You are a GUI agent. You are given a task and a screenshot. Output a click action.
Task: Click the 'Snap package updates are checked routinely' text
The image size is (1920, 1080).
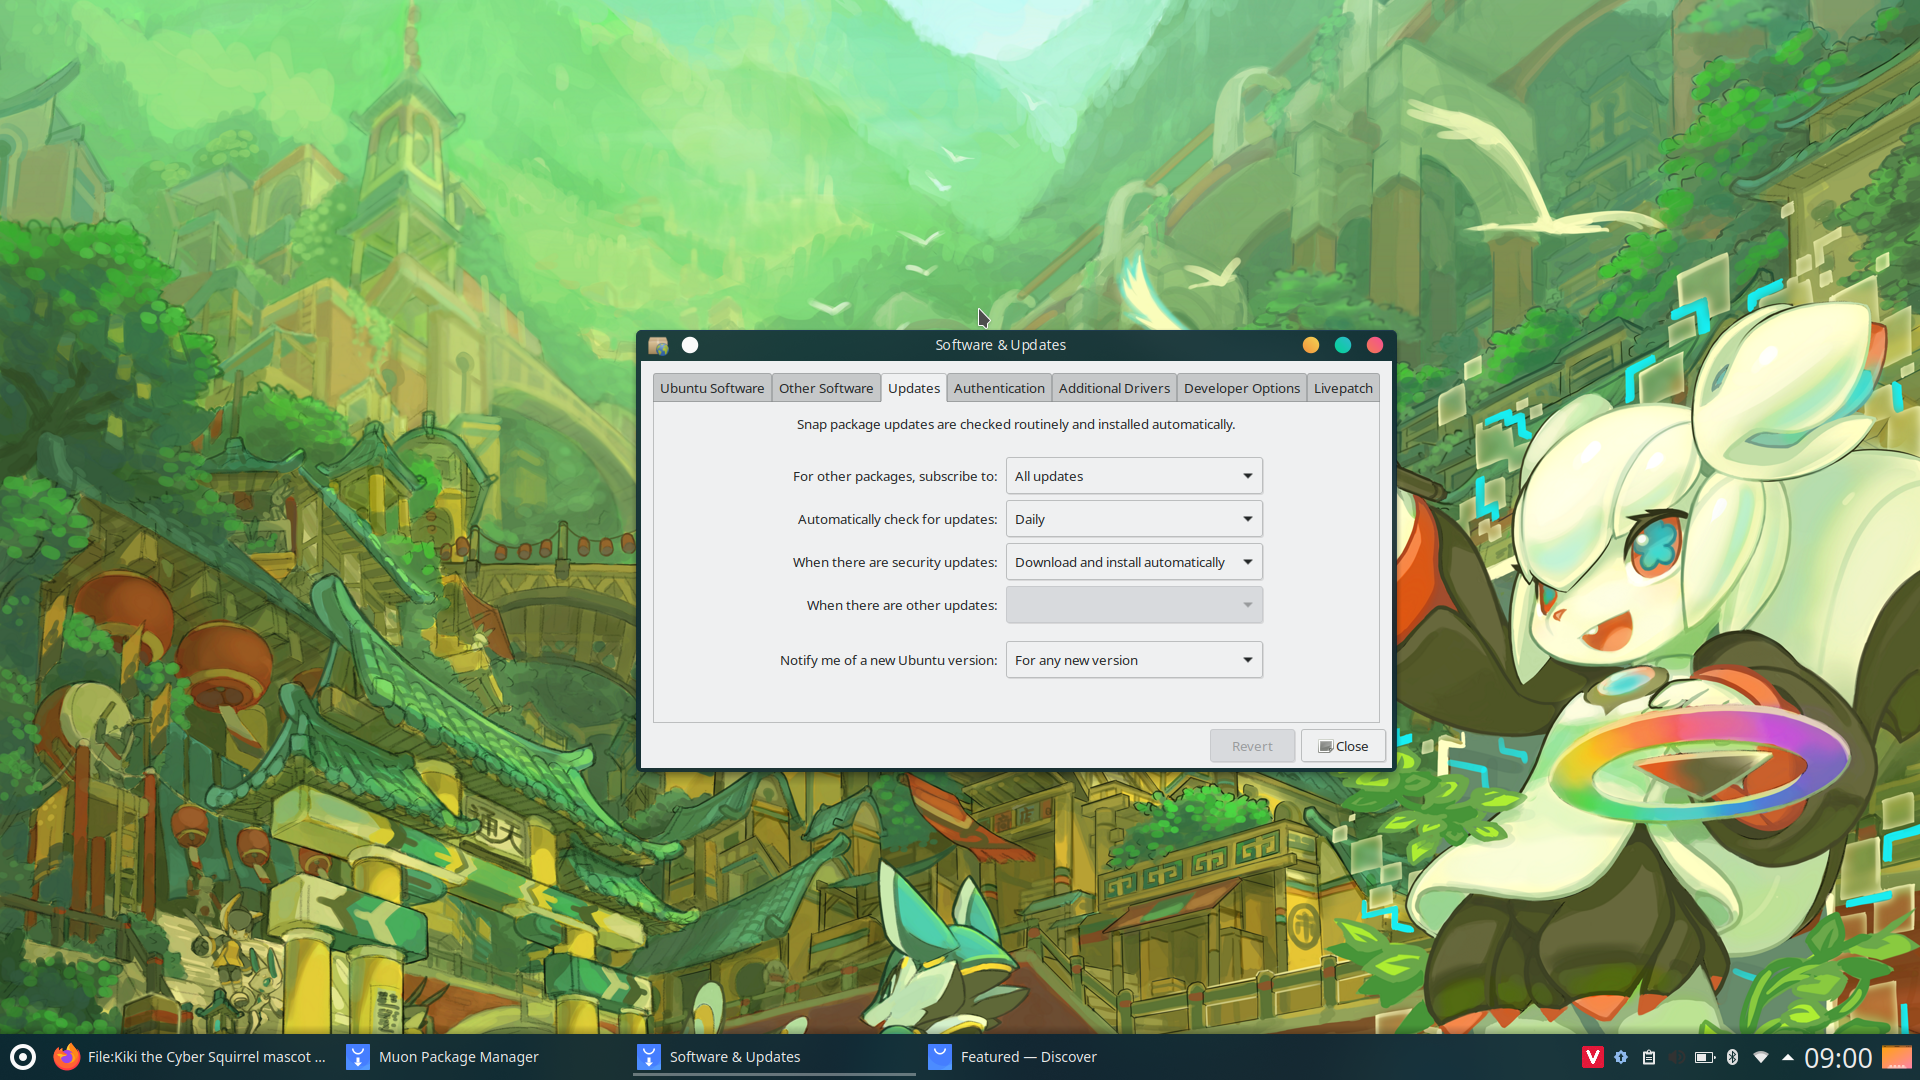1016,424
